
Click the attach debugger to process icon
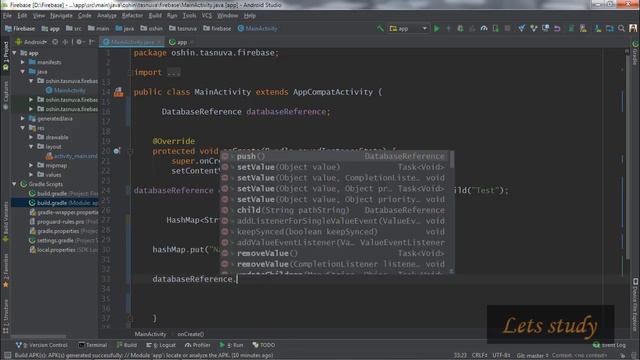496,29
